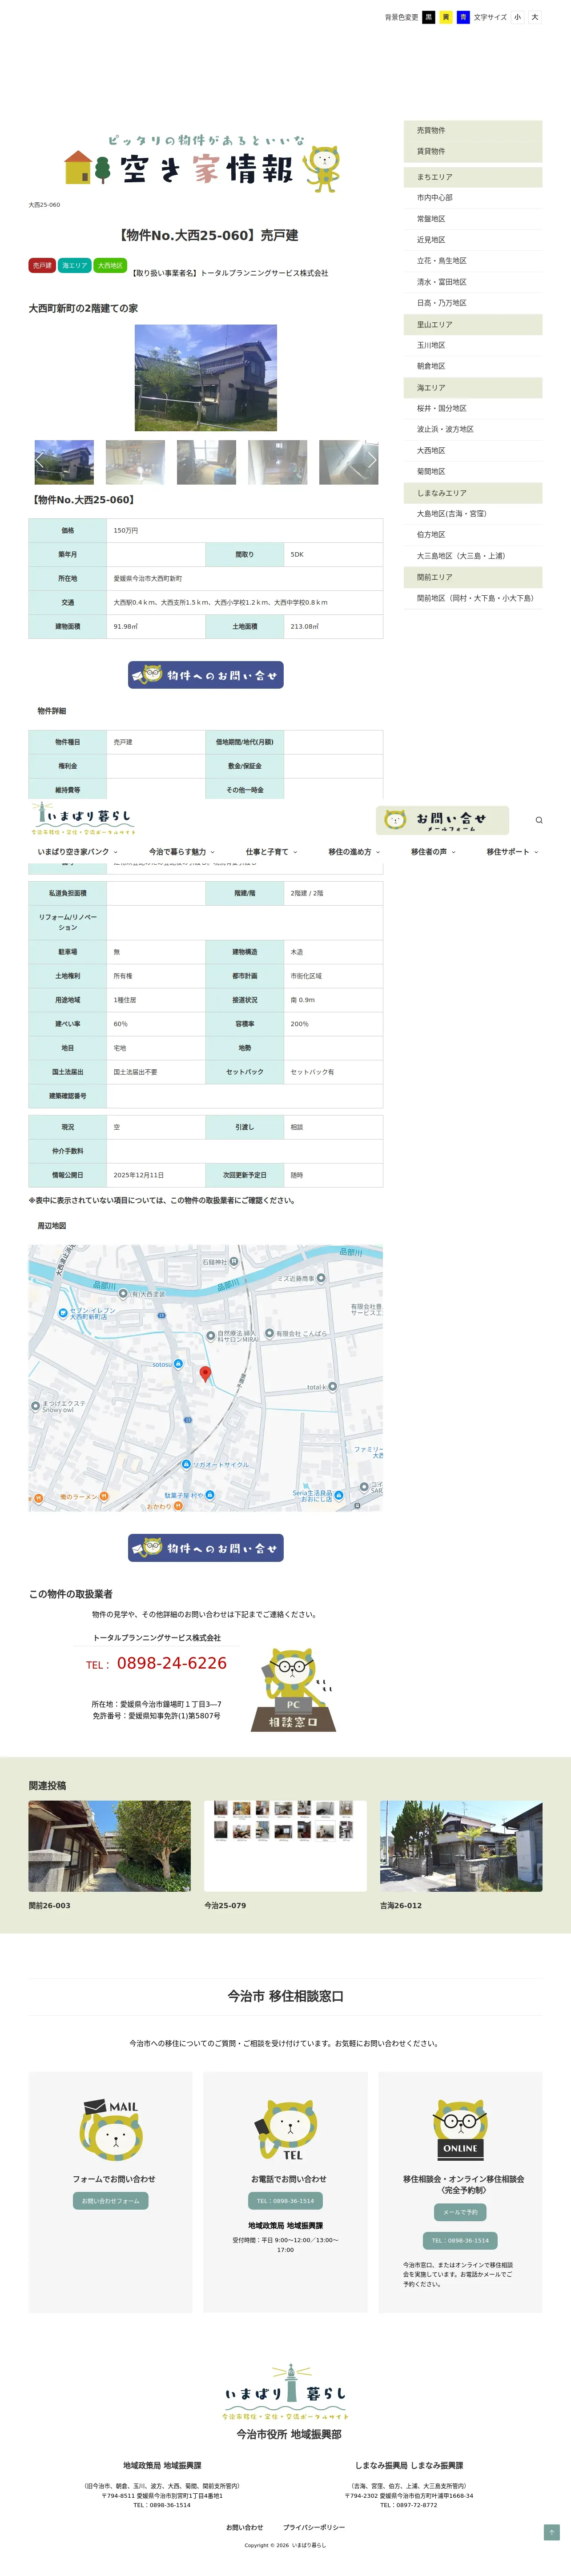Select 桜井・国分地区 in the sidebar

coord(473,408)
